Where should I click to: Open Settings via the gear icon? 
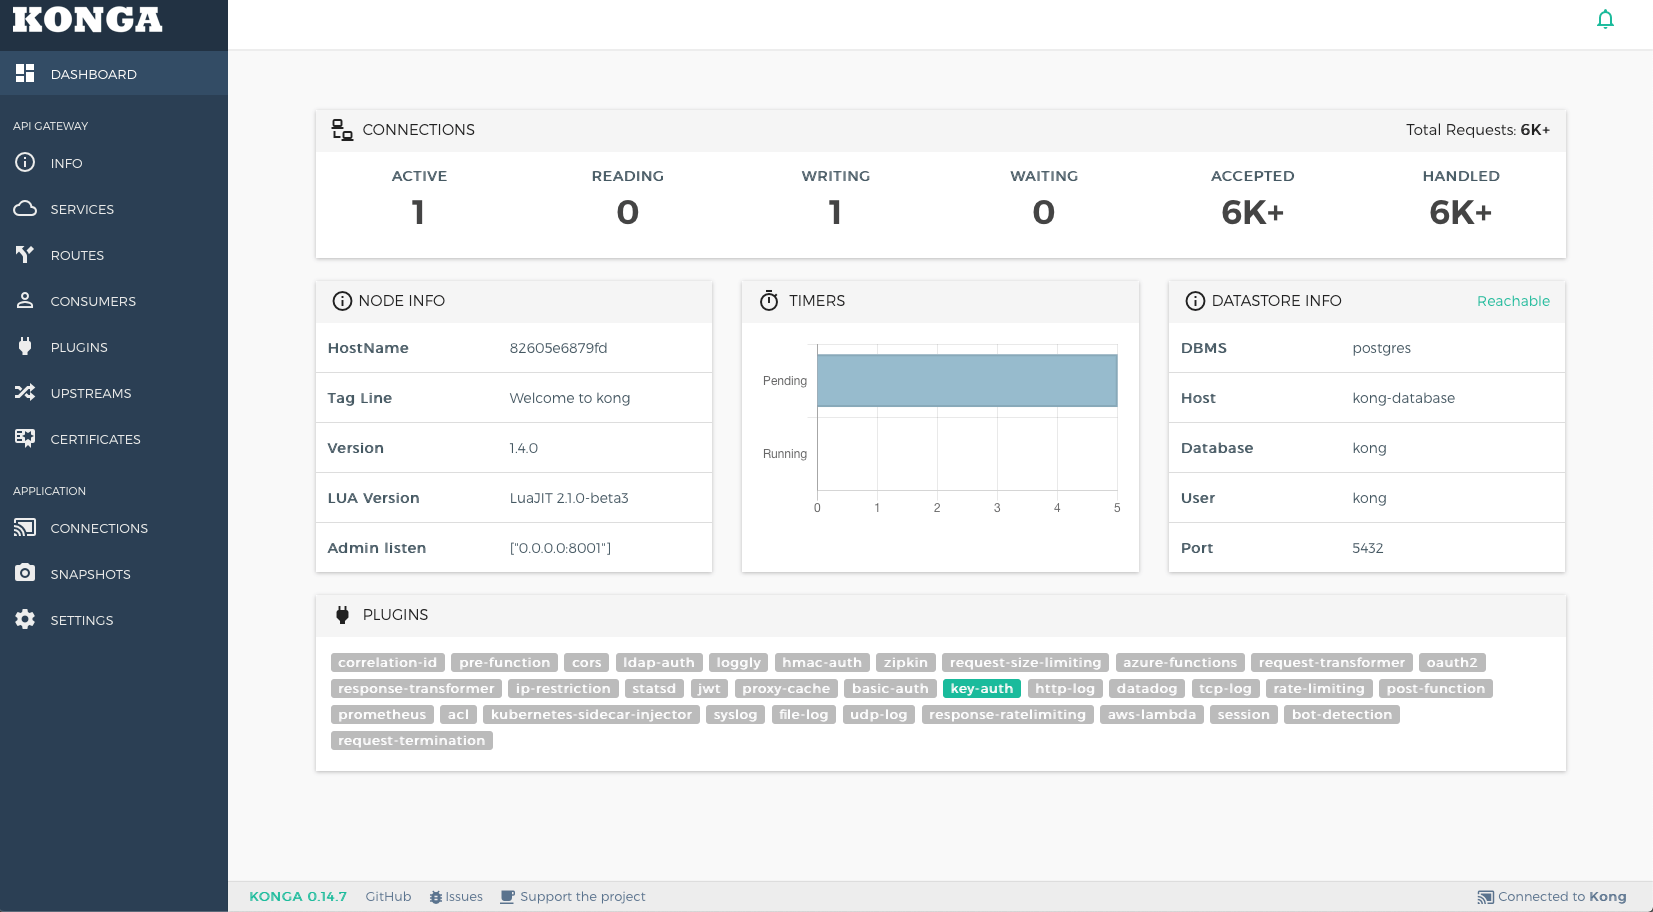click(25, 620)
